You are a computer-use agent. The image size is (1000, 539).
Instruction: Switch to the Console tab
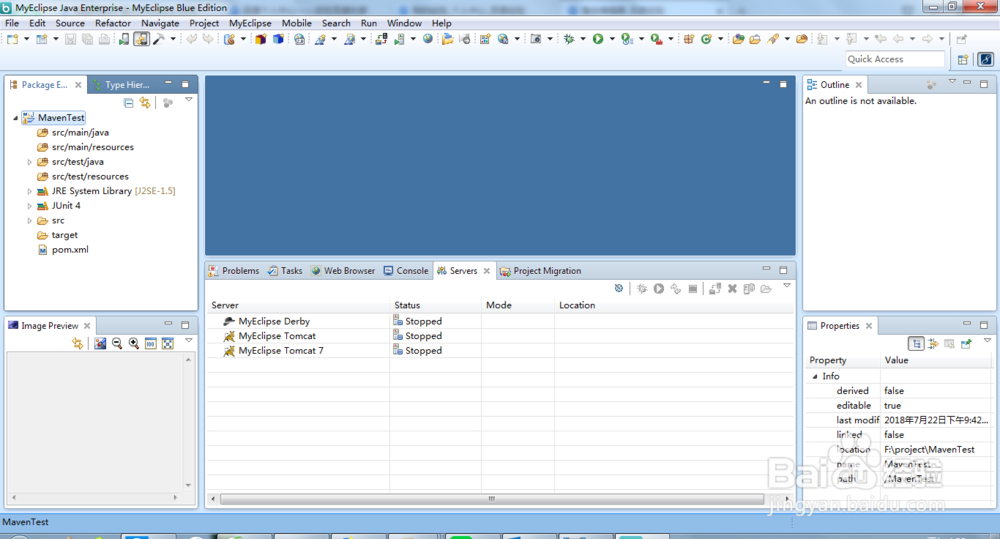[406, 271]
